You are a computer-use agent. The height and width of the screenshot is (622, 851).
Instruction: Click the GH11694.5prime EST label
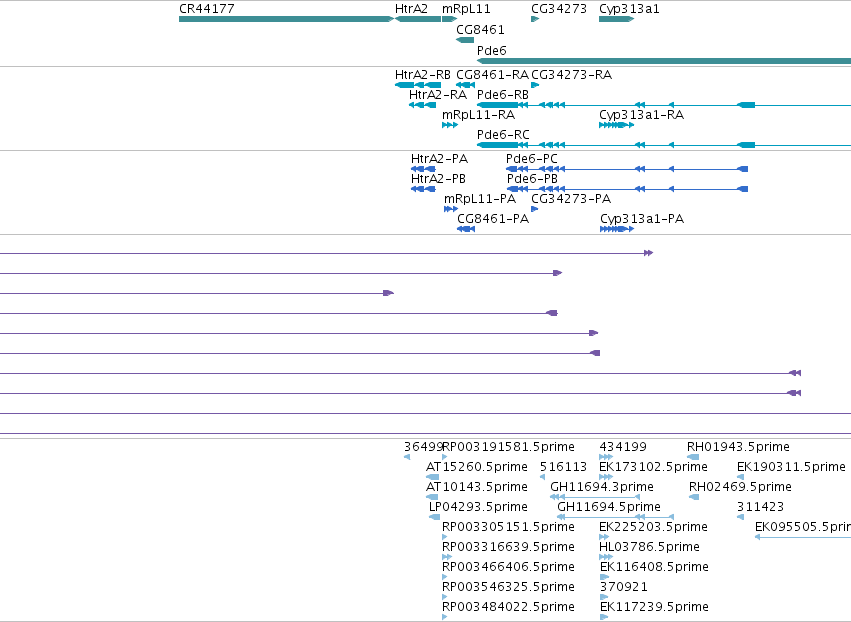click(x=609, y=507)
